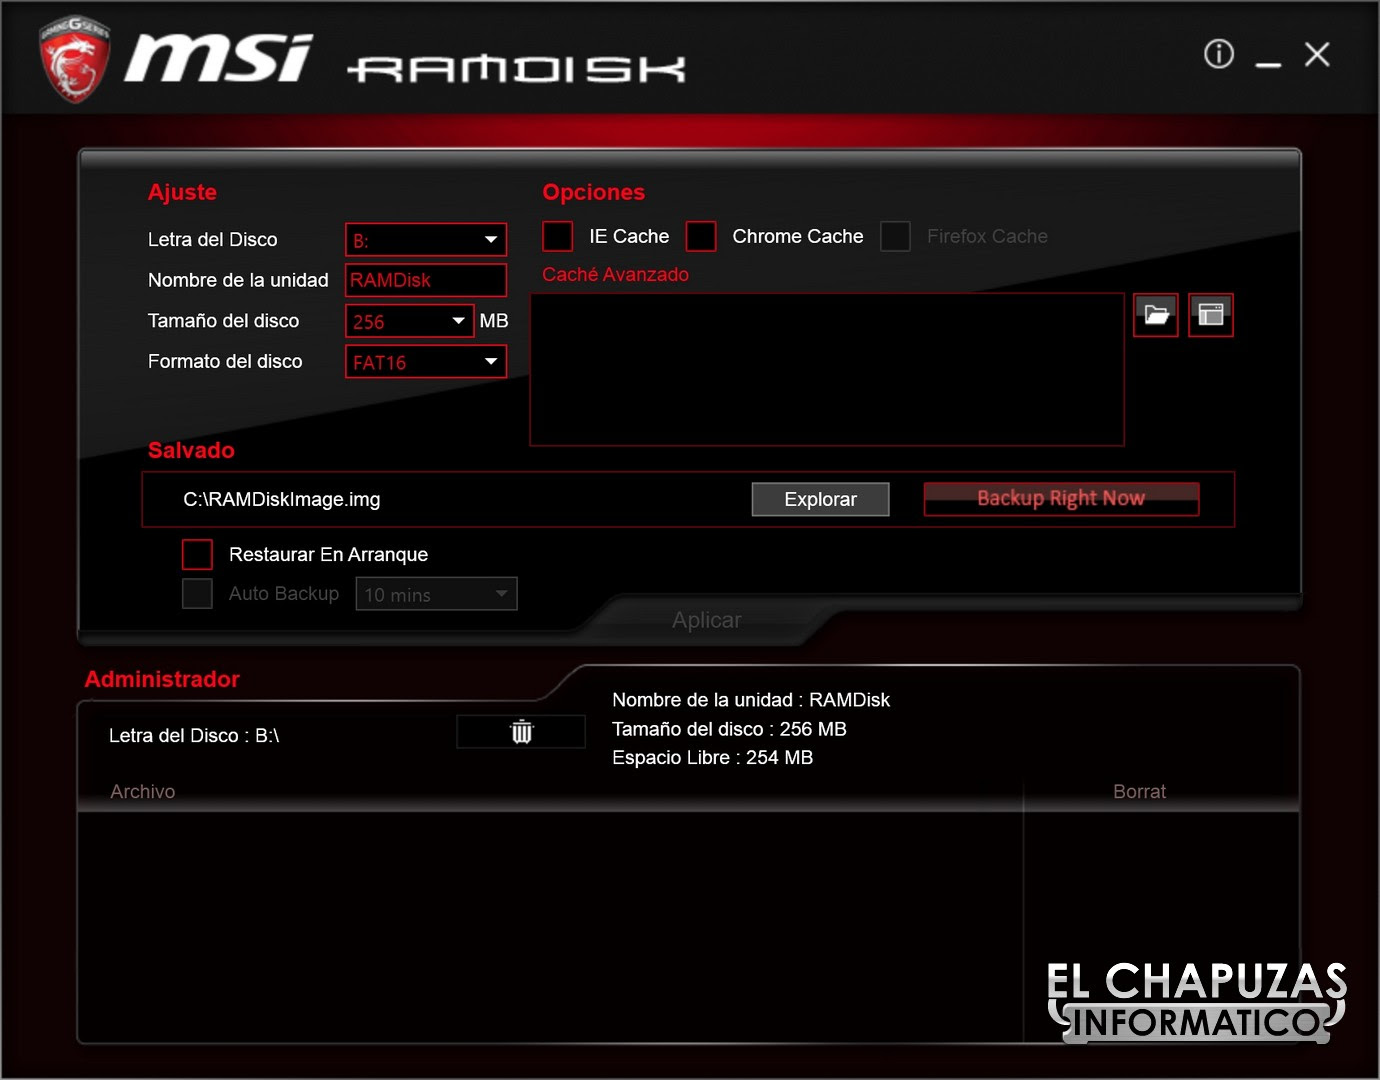The height and width of the screenshot is (1080, 1380).
Task: Click the MSI dragon shield logo
Action: [x=74, y=59]
